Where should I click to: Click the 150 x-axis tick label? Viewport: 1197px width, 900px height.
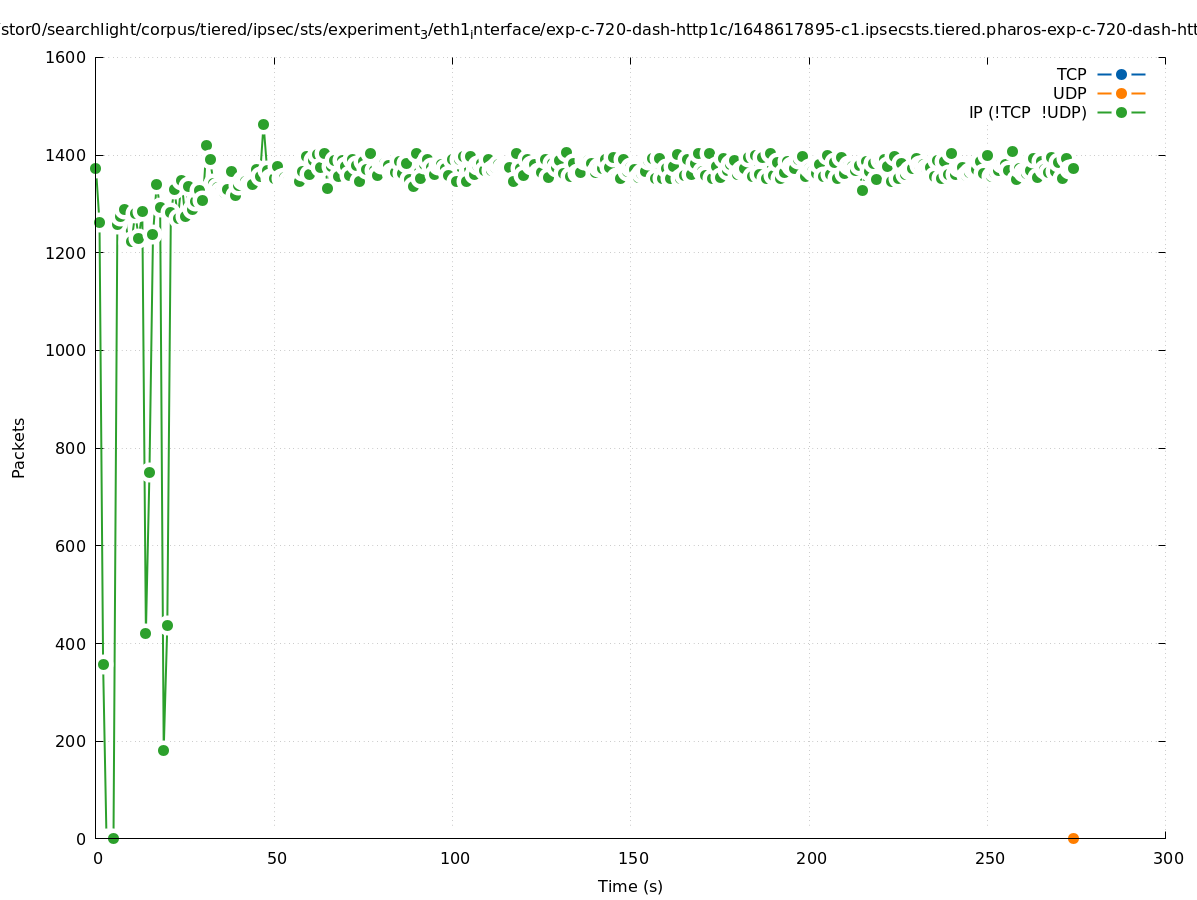(631, 858)
